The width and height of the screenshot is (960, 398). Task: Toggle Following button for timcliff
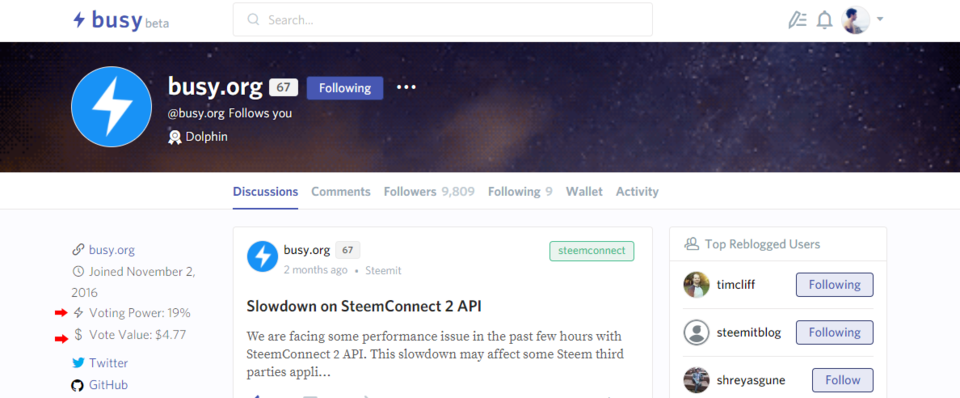pos(834,285)
